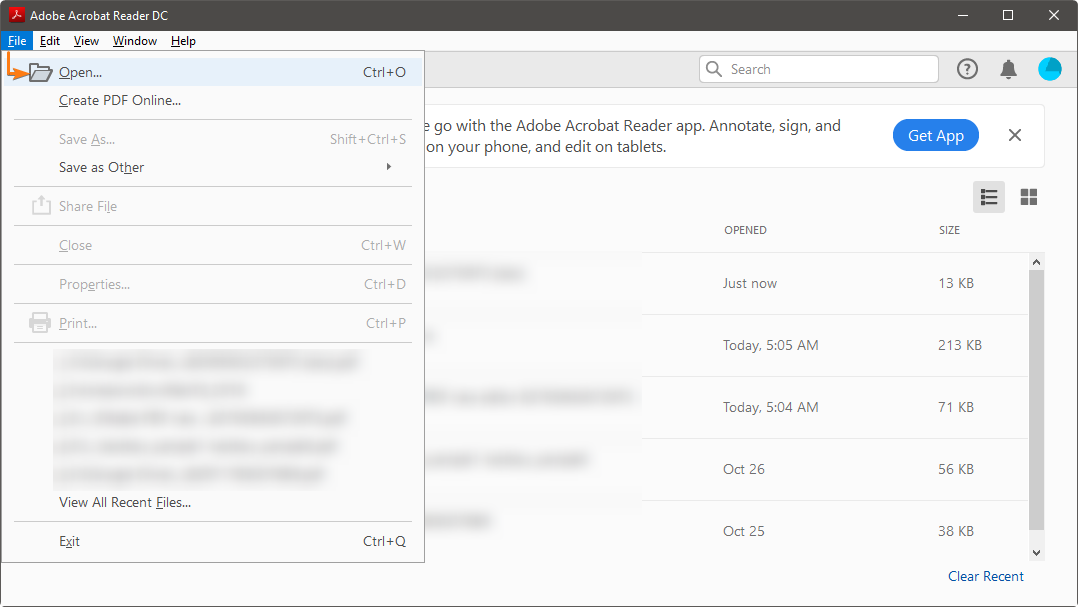Choose Create PDF Online from File menu
Image resolution: width=1078 pixels, height=607 pixels.
pos(120,100)
